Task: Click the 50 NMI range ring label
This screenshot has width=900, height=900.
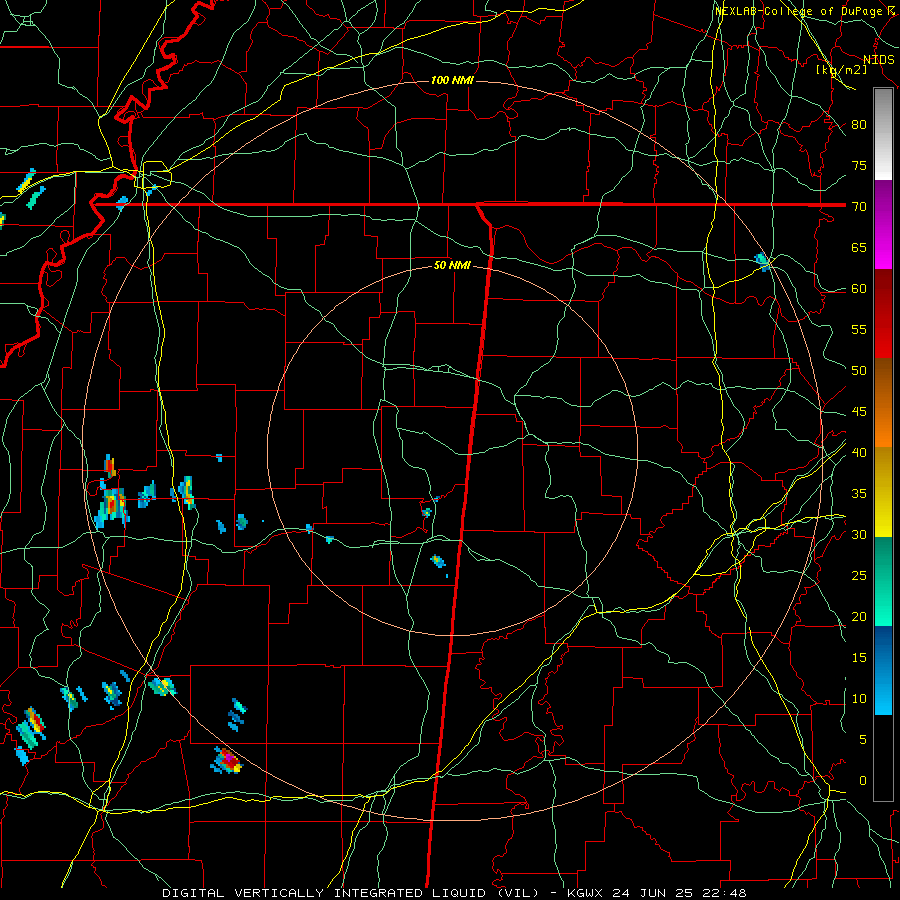Action: pyautogui.click(x=452, y=265)
